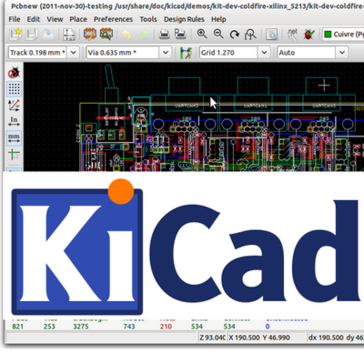The height and width of the screenshot is (364, 364).
Task: Toggle polar coordinates display
Action: (14, 105)
